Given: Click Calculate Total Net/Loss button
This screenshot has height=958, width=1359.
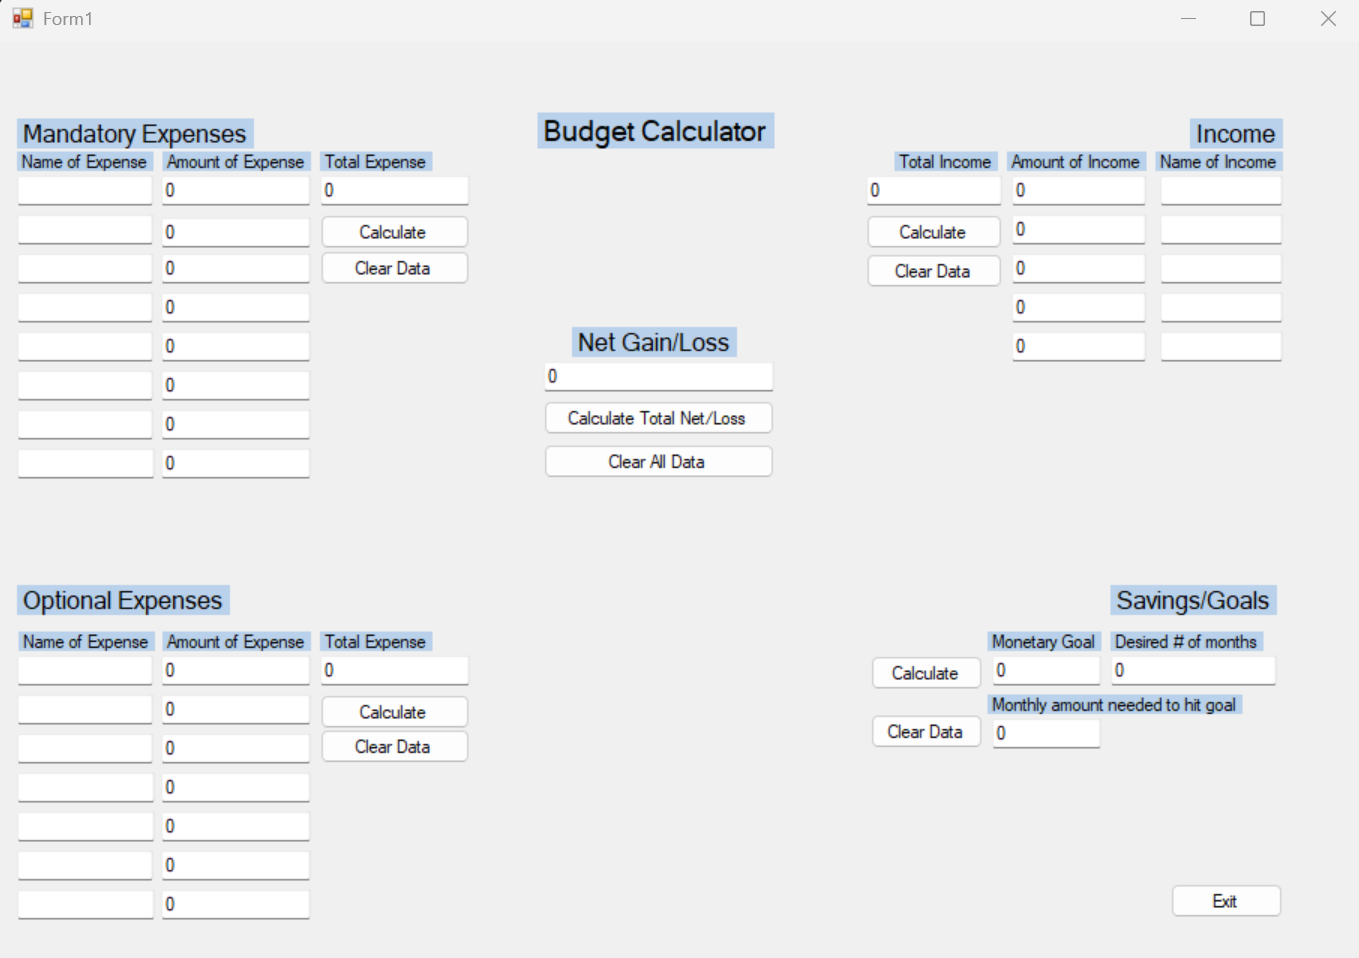Looking at the screenshot, I should [658, 418].
